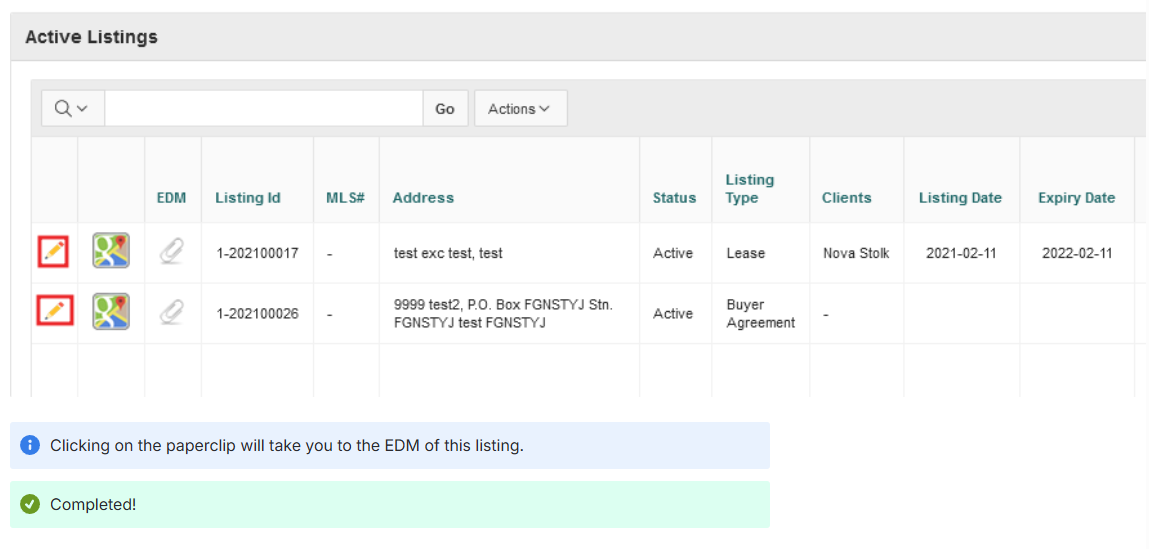Open map icon for listing 1-202100017
The height and width of the screenshot is (549, 1149).
point(111,251)
